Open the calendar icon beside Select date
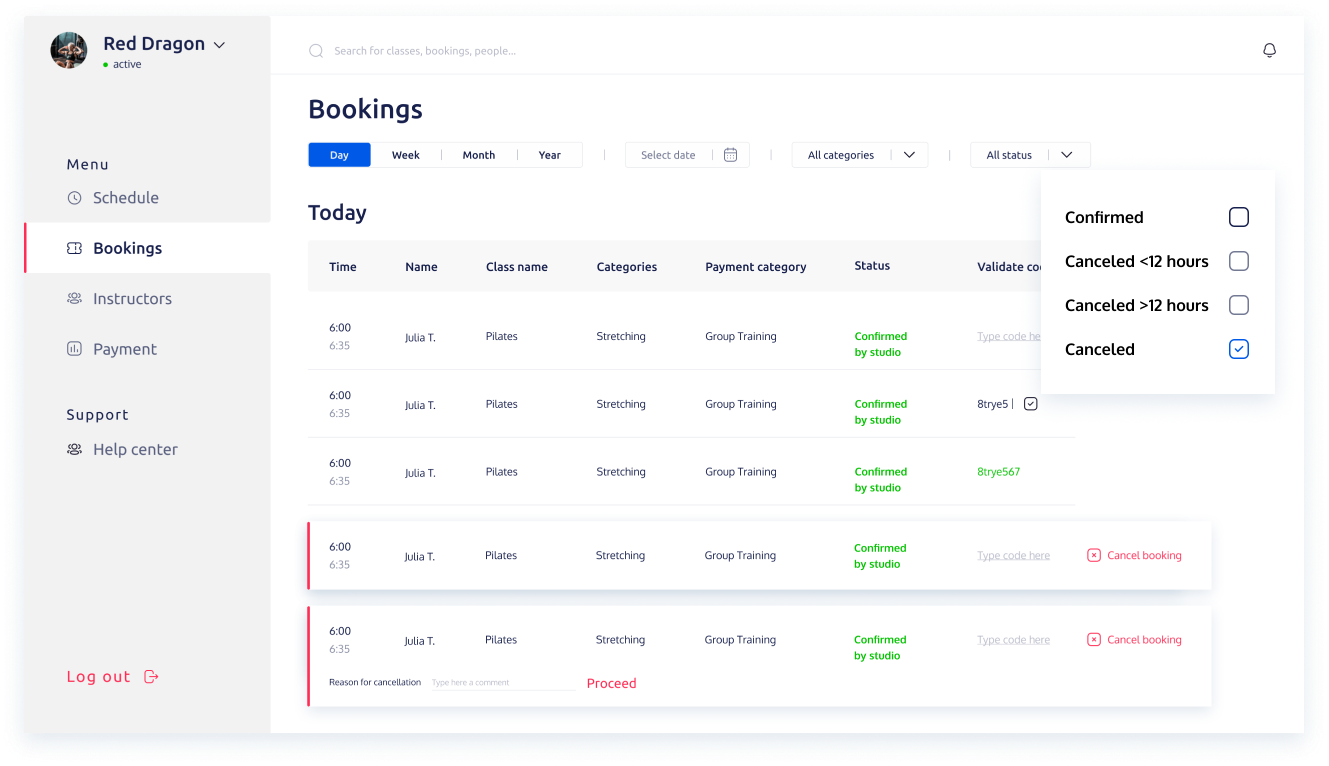This screenshot has height=766, width=1329. point(730,155)
